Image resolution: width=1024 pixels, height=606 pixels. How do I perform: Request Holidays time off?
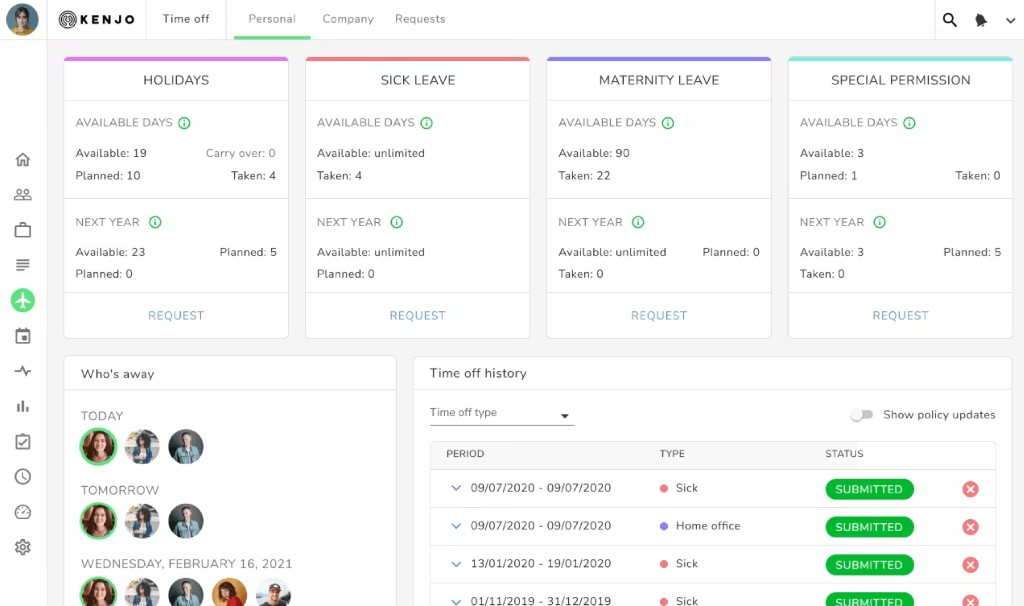[176, 315]
